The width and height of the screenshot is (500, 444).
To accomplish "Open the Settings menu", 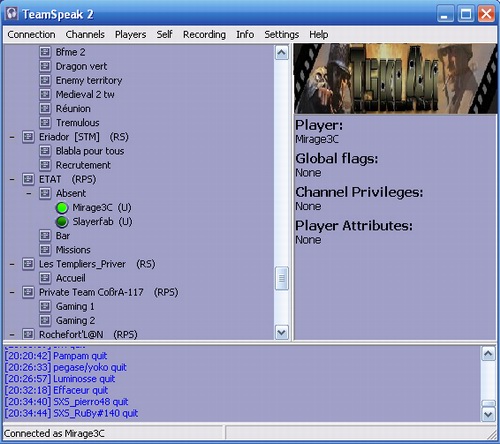I will (281, 34).
